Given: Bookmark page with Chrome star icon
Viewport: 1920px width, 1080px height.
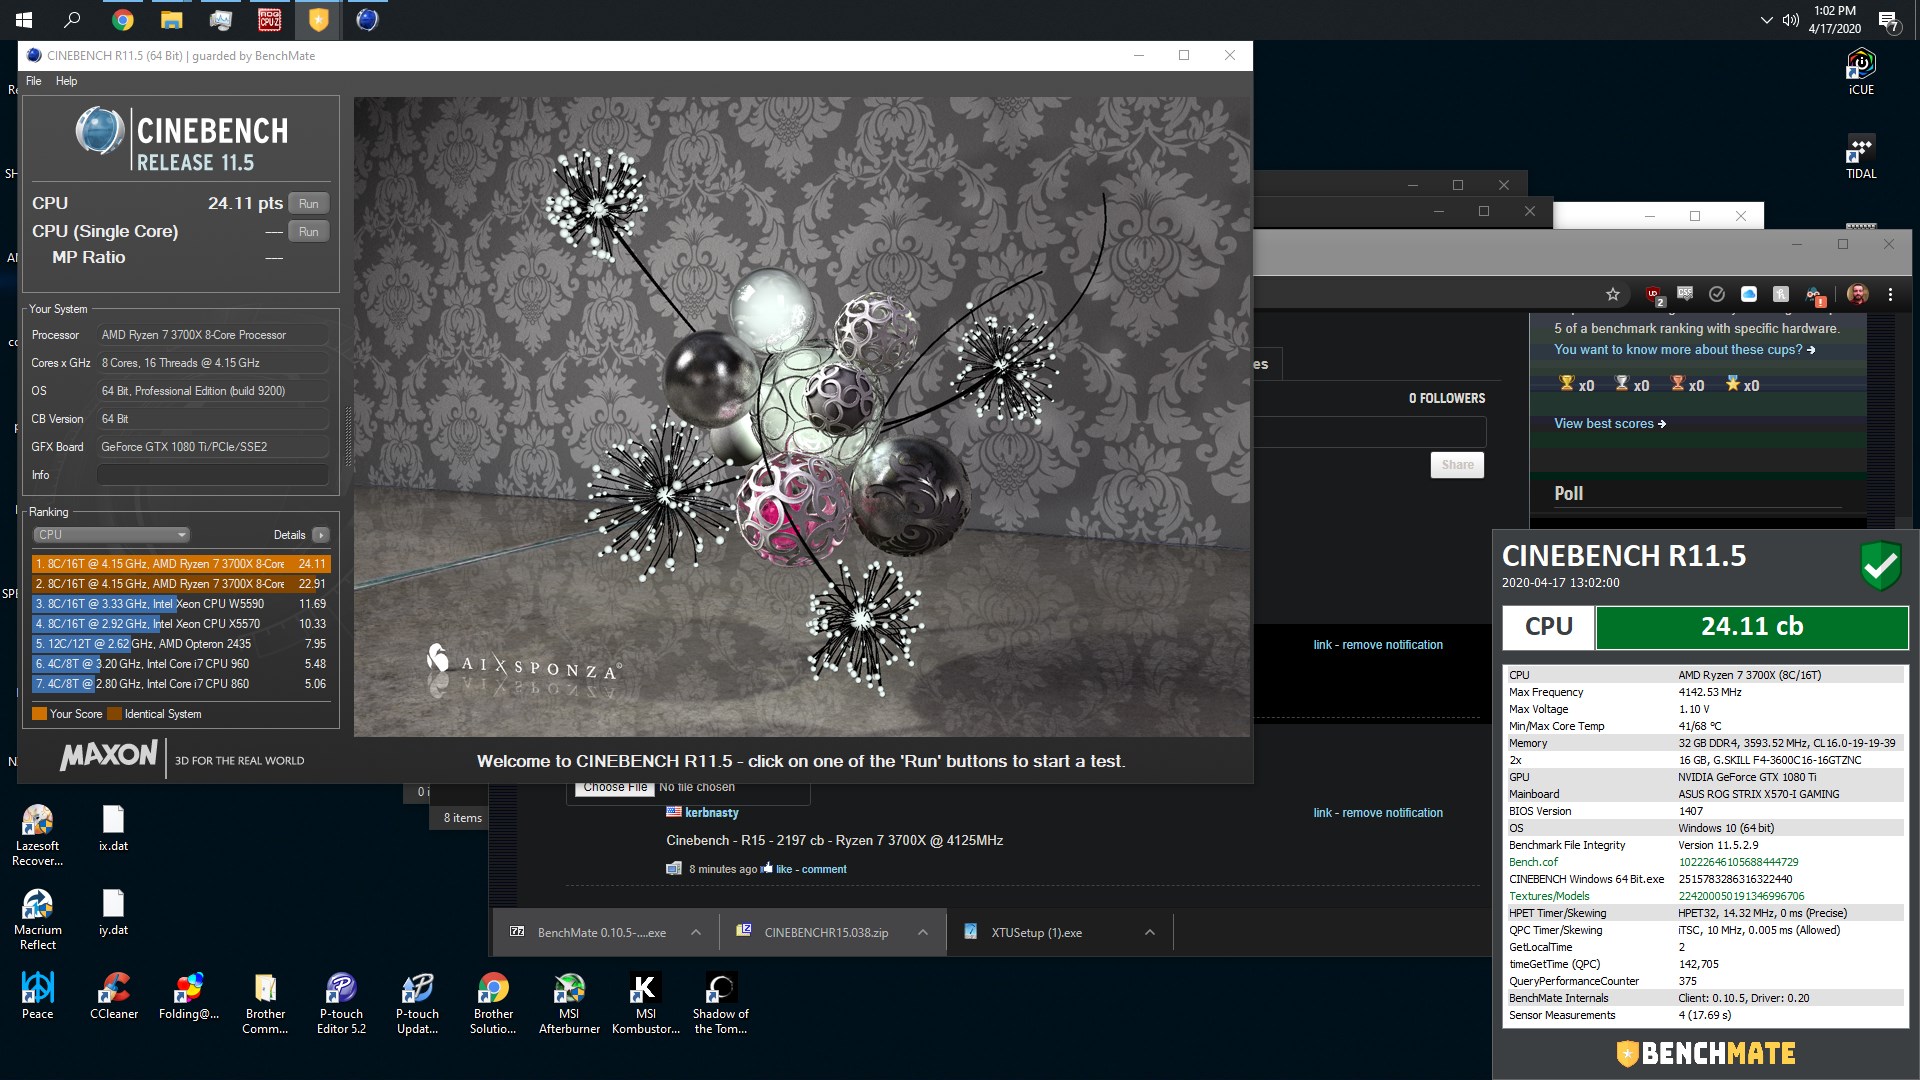Looking at the screenshot, I should [x=1612, y=294].
